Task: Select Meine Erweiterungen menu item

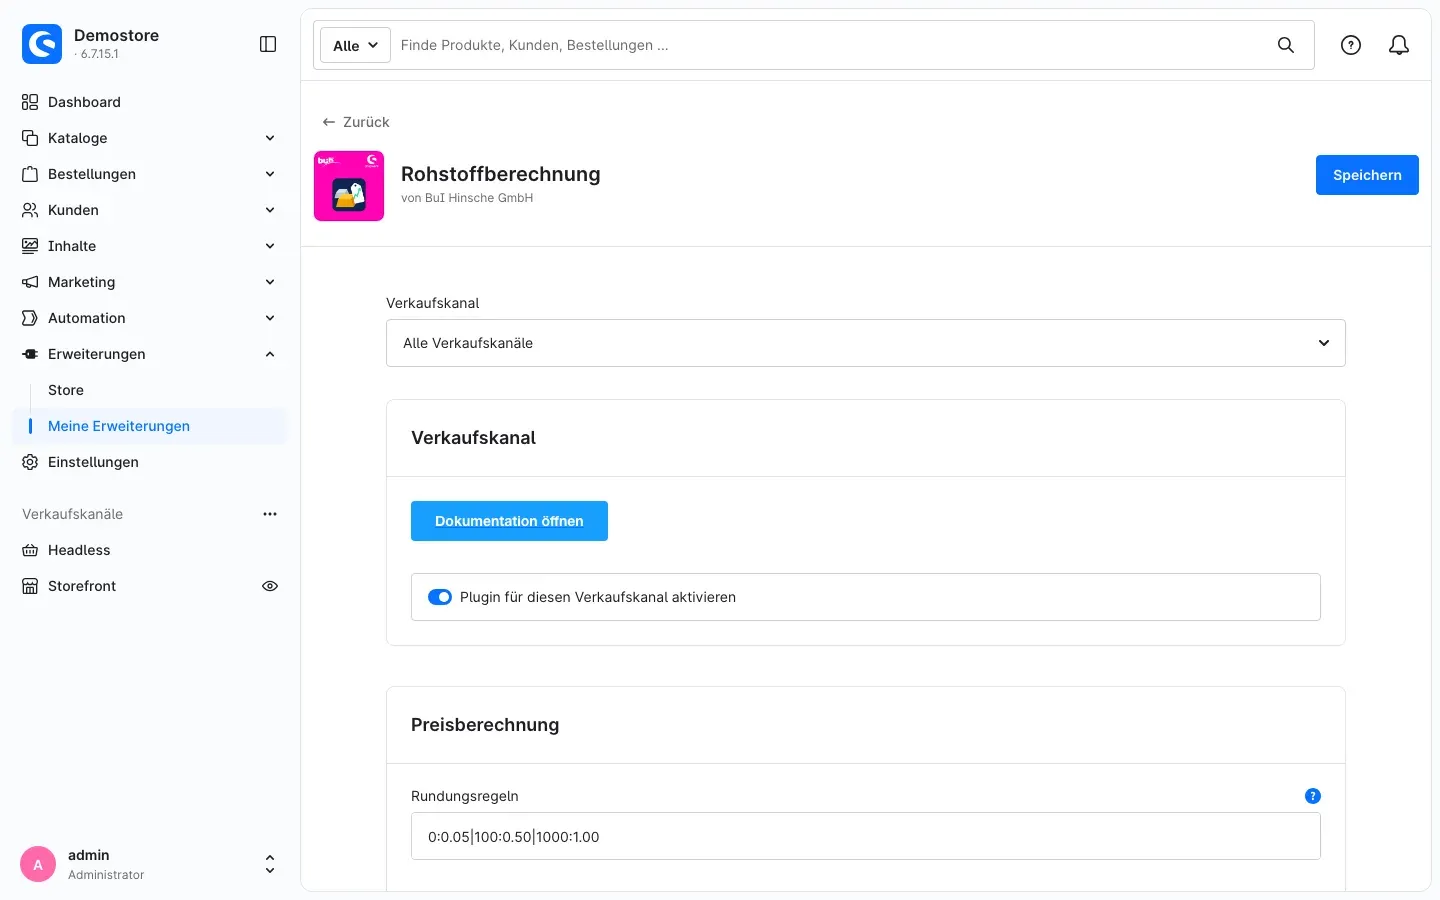Action: pyautogui.click(x=150, y=426)
